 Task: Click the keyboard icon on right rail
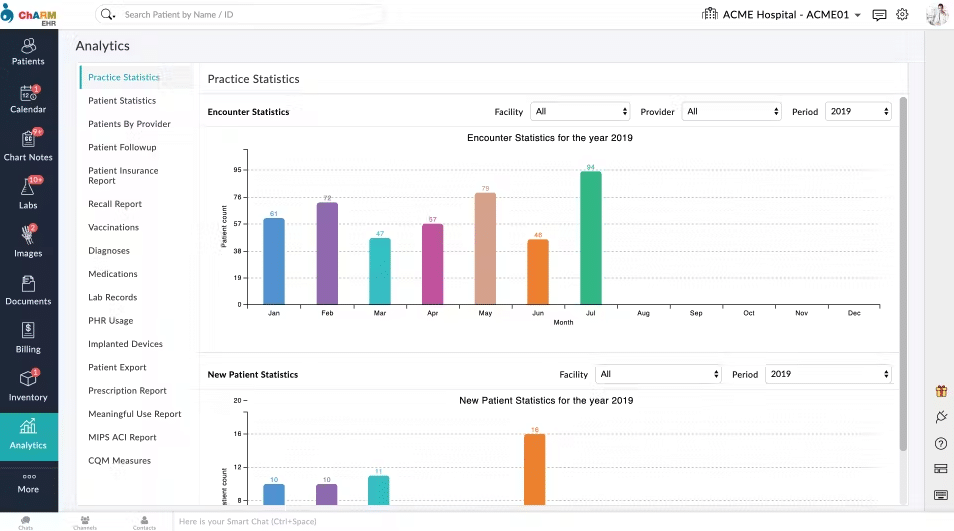pyautogui.click(x=941, y=495)
